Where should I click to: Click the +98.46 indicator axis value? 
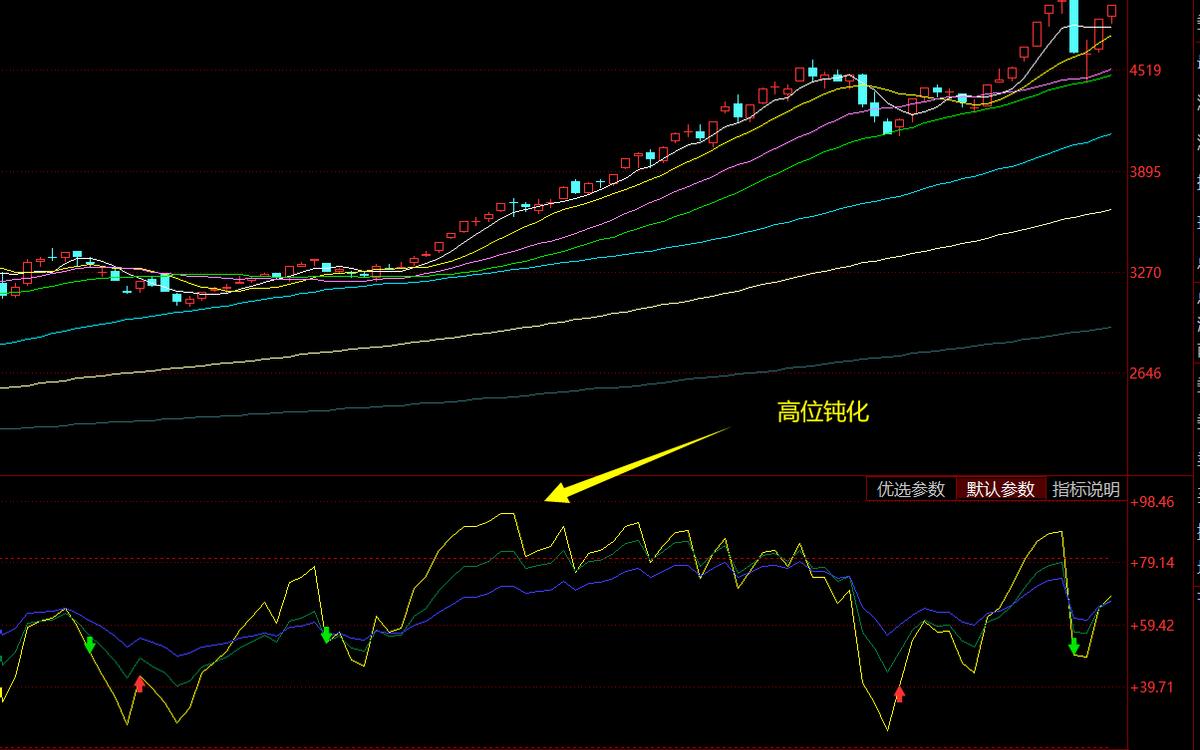pyautogui.click(x=1151, y=502)
